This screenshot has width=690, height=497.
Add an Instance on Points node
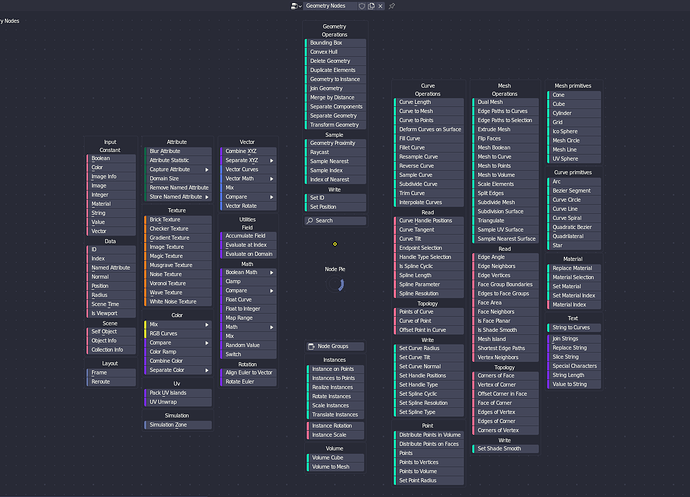tap(335, 369)
